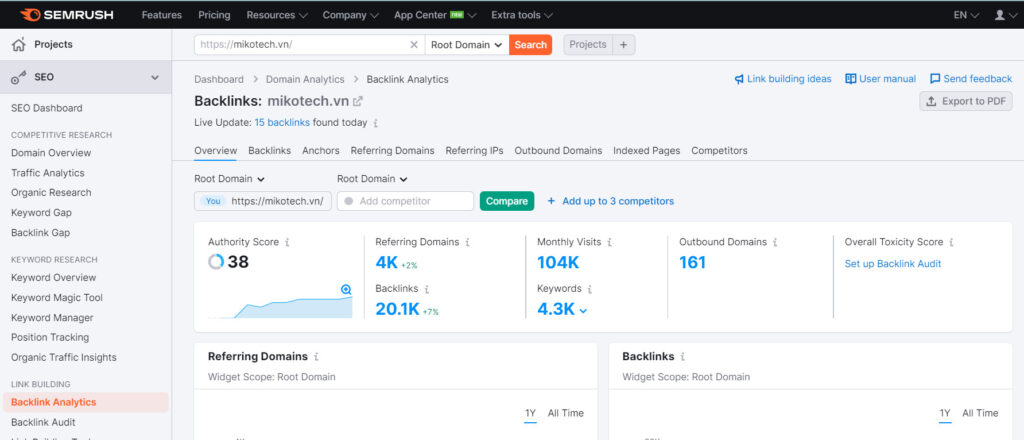1024x440 pixels.
Task: Open Keyword Magic Tool in sidebar
Action: 57,298
